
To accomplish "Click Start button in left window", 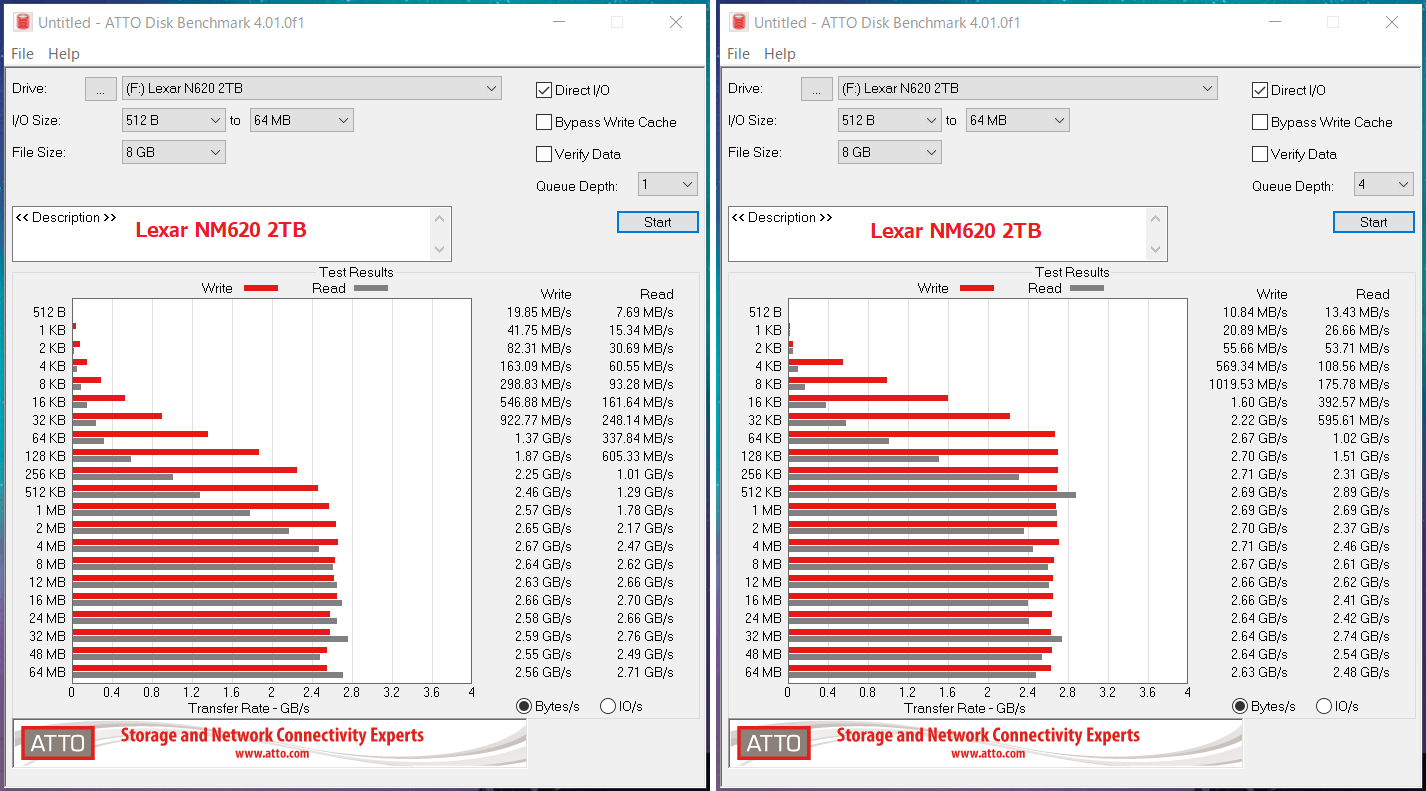I will 658,222.
